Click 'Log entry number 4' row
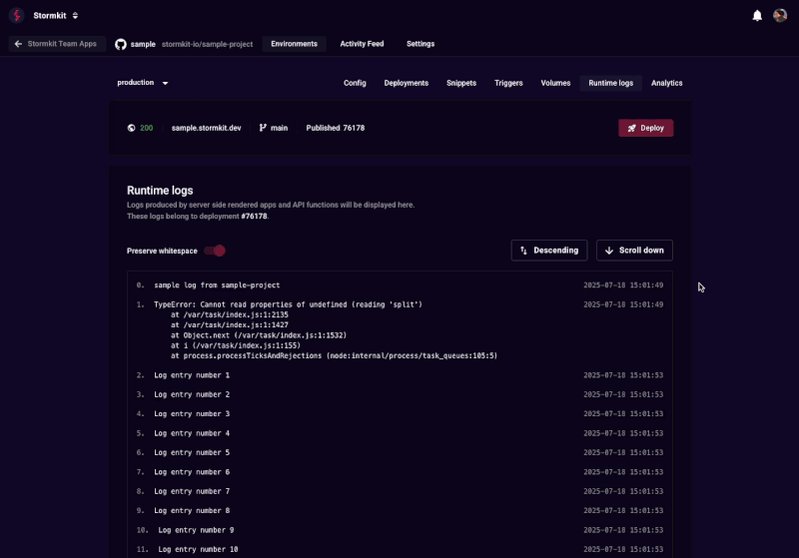 (x=400, y=433)
